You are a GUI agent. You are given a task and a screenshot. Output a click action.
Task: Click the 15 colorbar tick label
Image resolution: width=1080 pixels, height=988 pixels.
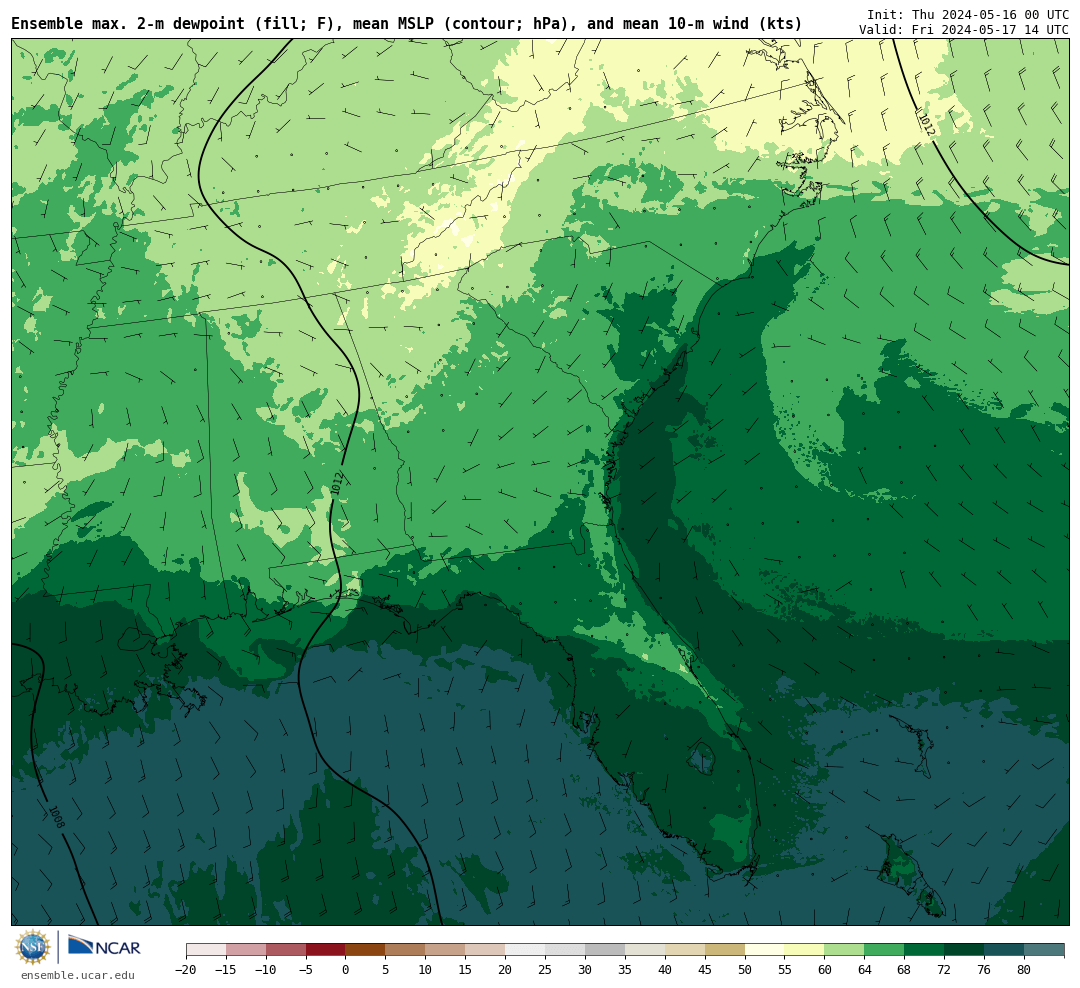pyautogui.click(x=466, y=970)
